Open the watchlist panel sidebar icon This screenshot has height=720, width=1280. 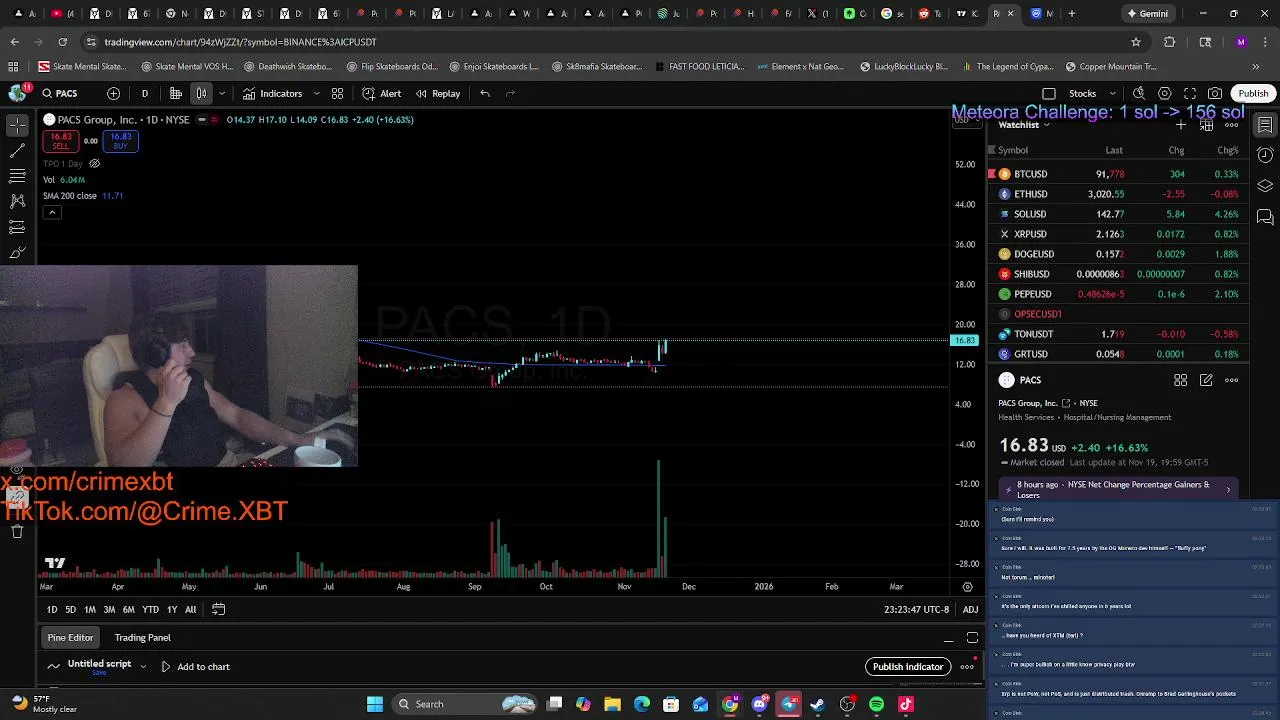1265,125
